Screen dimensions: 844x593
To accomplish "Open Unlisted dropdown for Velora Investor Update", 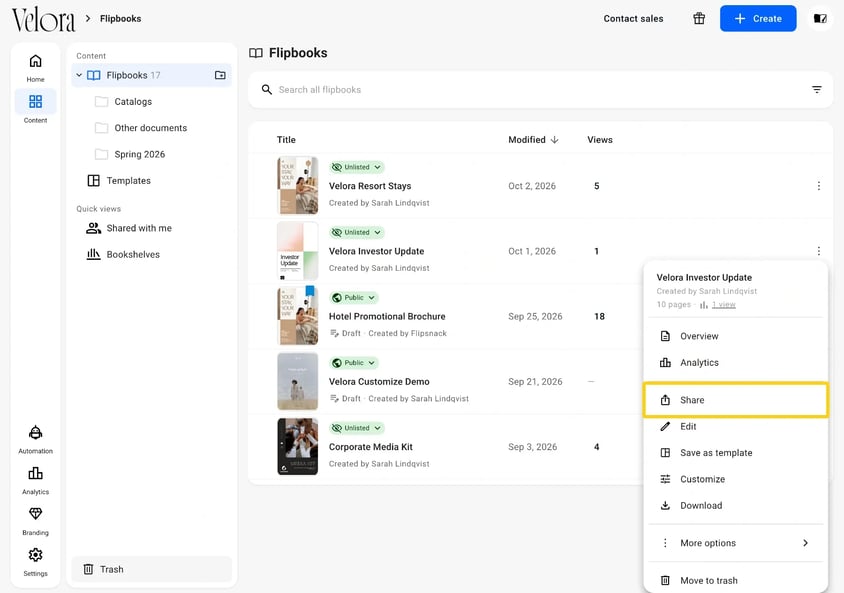I will pyautogui.click(x=356, y=232).
